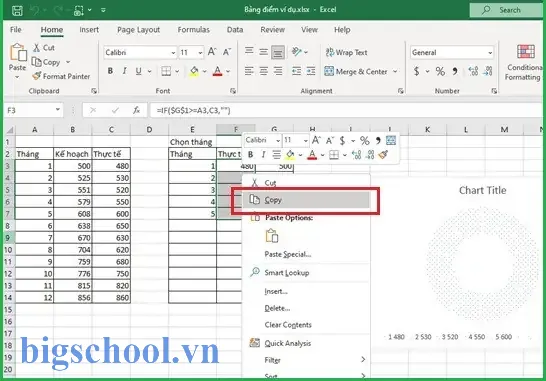This screenshot has width=546, height=381.
Task: Switch to the Data tab
Action: pos(235,30)
